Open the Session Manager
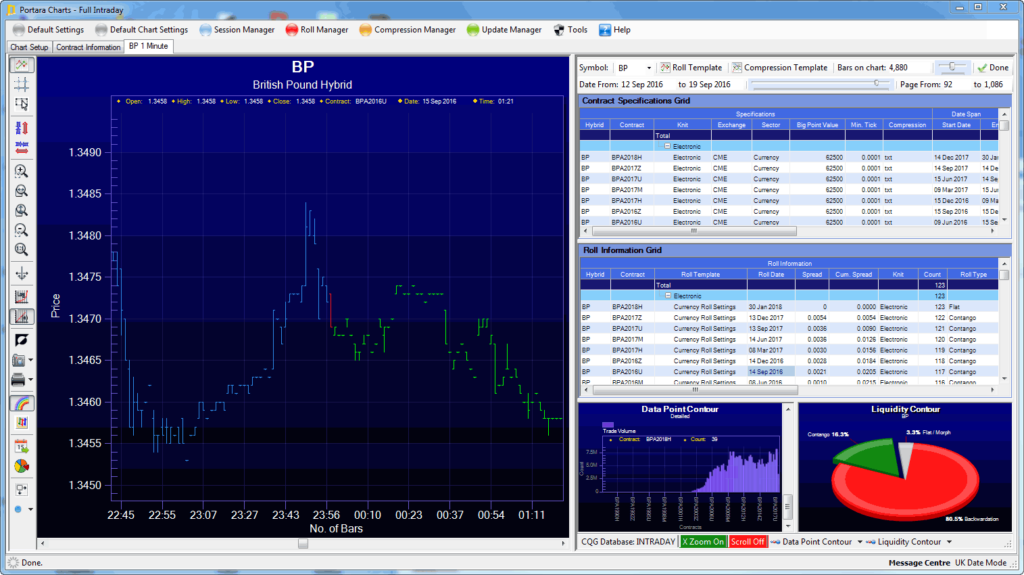The image size is (1024, 575). click(x=237, y=29)
